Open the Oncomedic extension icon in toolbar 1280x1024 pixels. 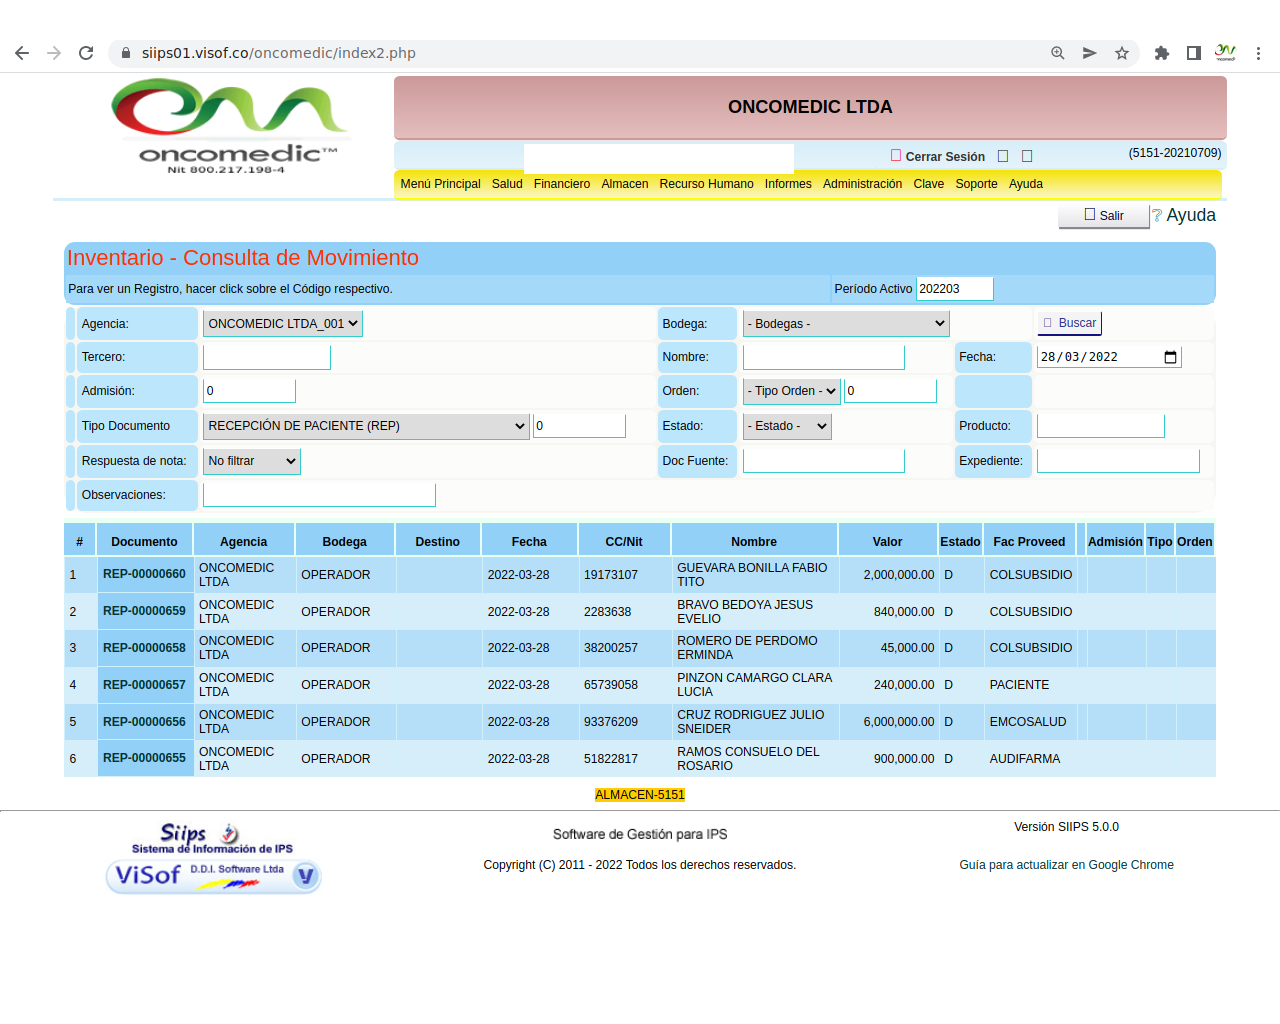1225,53
